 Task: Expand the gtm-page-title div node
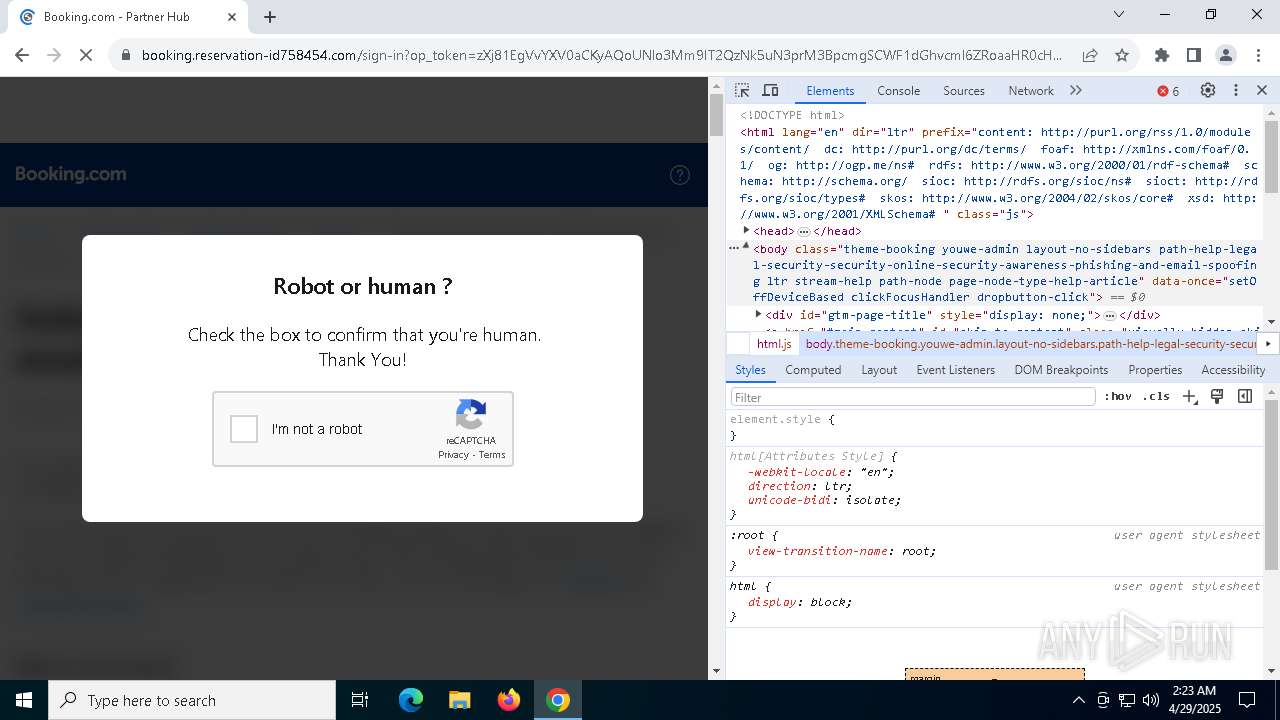[x=759, y=315]
